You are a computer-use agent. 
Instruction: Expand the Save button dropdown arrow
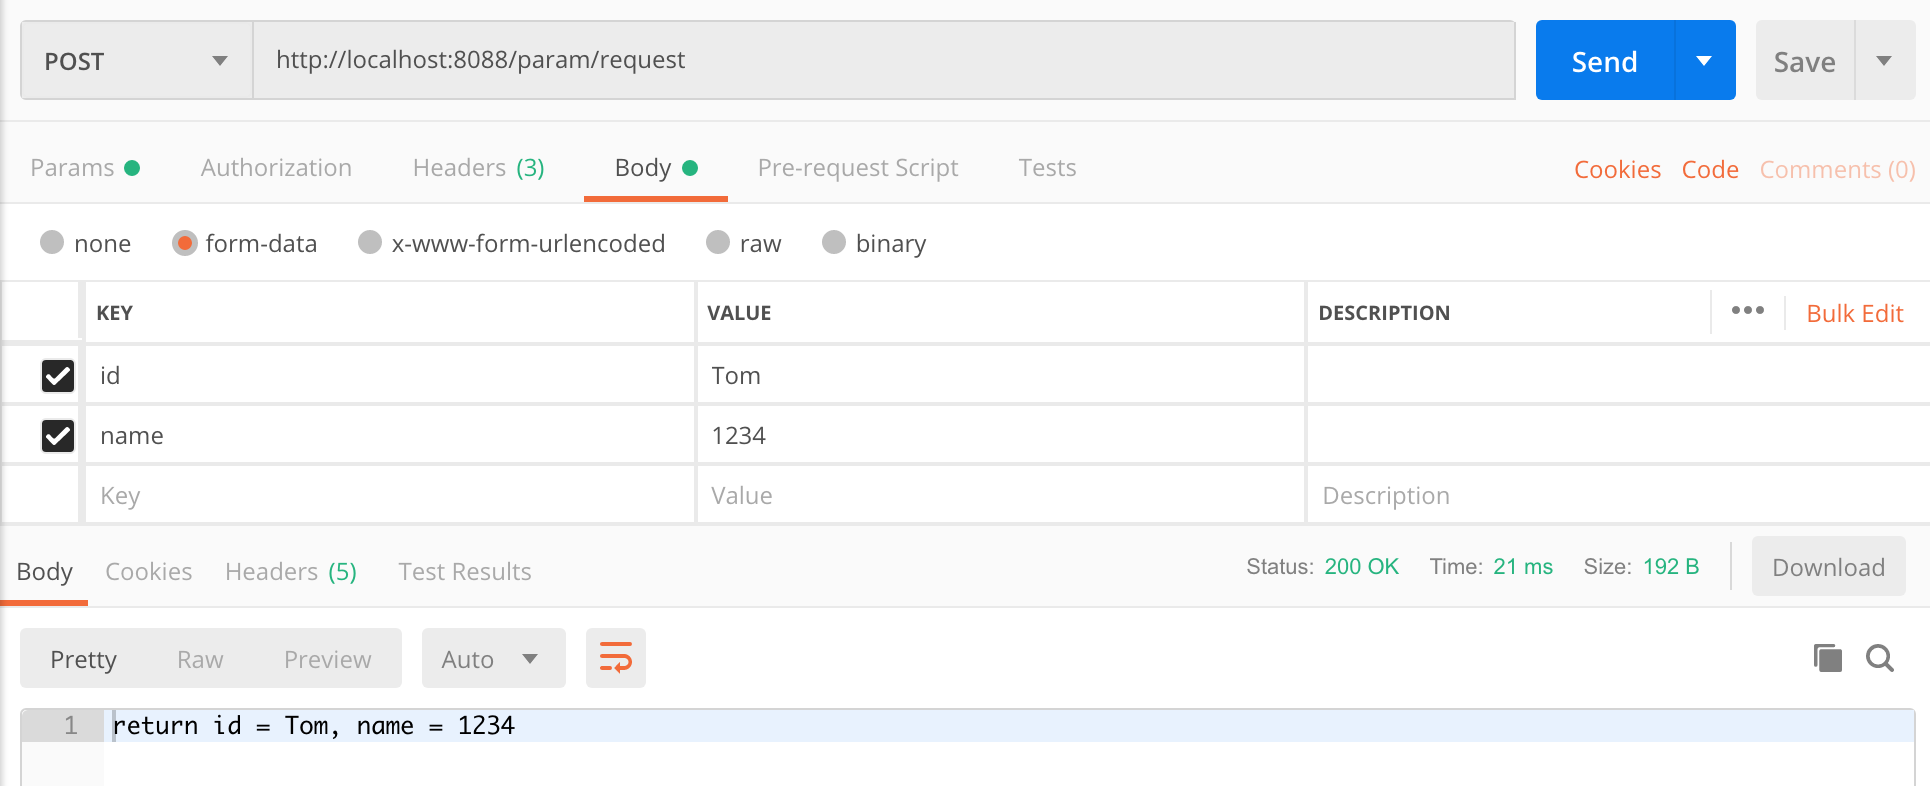click(x=1885, y=61)
